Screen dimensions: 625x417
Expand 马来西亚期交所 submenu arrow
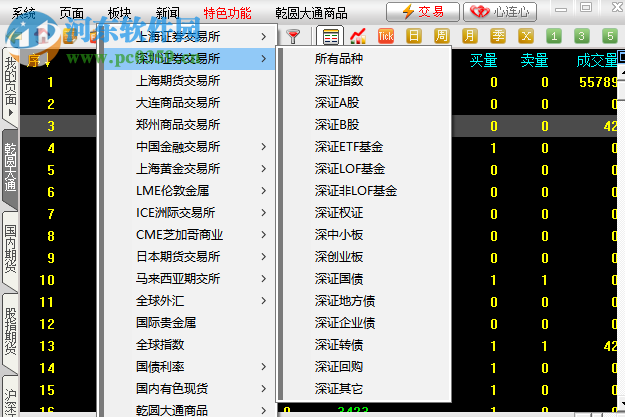(x=263, y=278)
